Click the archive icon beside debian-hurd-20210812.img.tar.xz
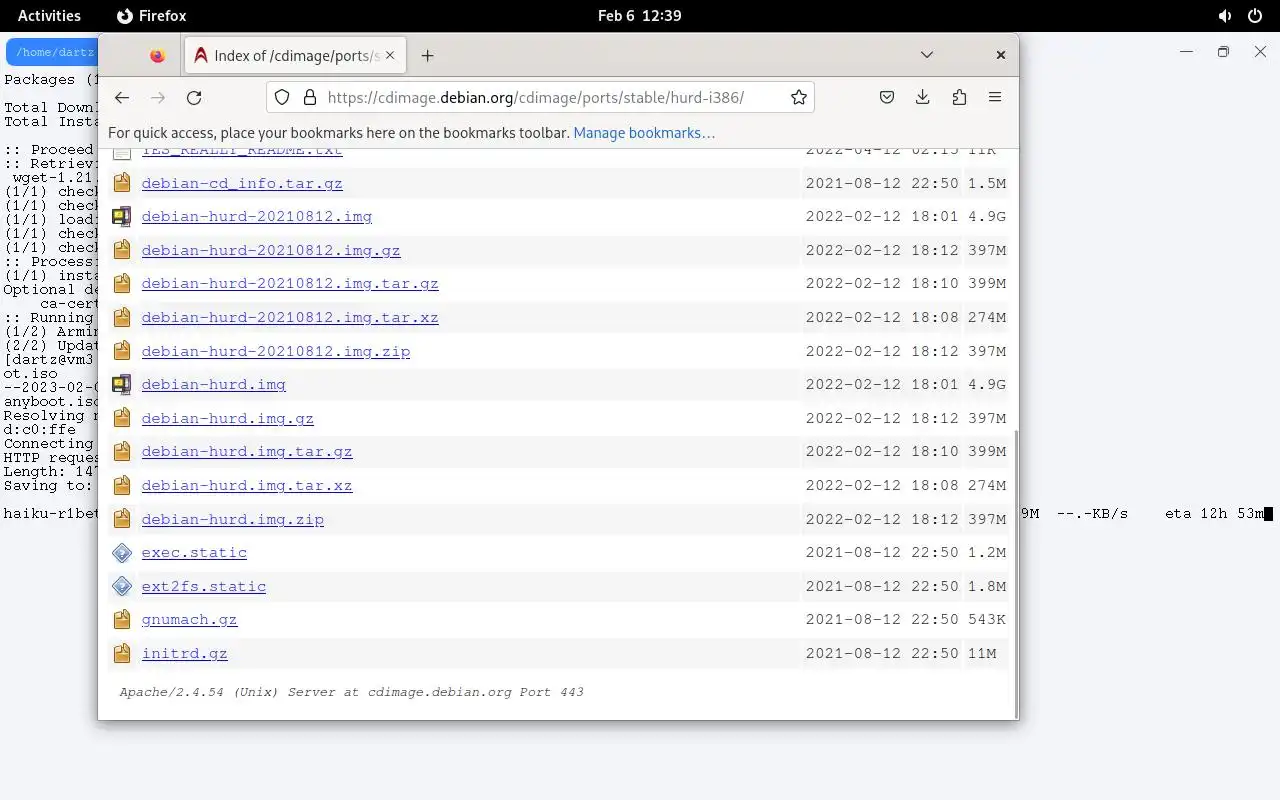This screenshot has width=1280, height=800. click(122, 317)
